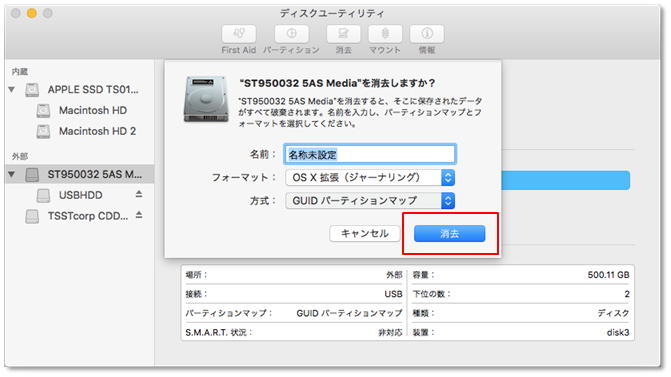
Task: Confirm with the blue 消去 button
Action: [449, 234]
